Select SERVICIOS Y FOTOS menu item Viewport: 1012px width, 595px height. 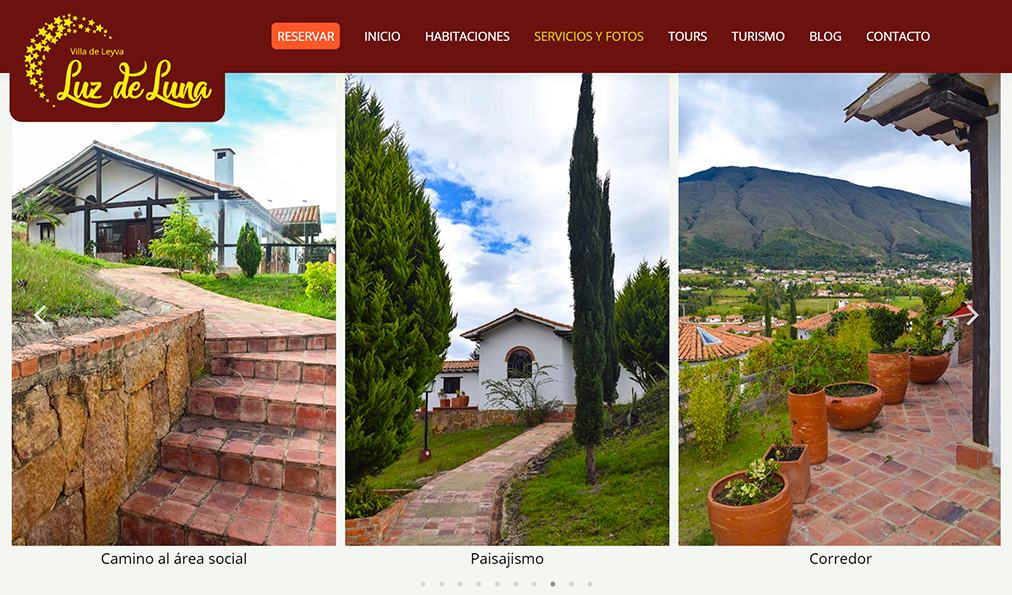pos(589,37)
